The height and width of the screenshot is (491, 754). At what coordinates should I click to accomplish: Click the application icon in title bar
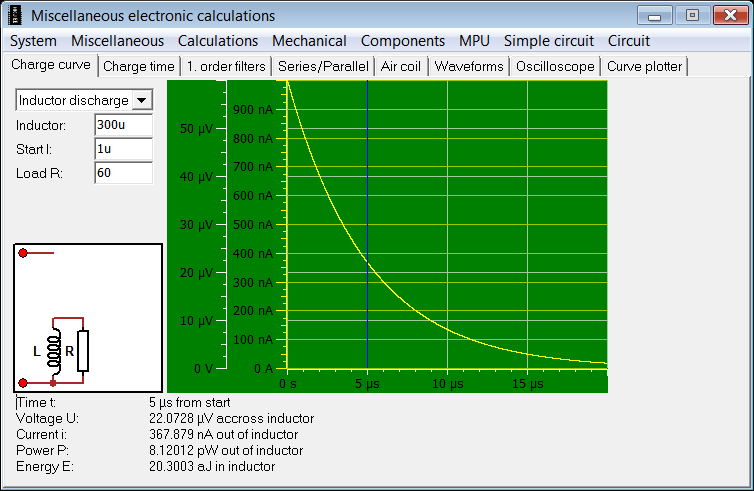click(15, 16)
